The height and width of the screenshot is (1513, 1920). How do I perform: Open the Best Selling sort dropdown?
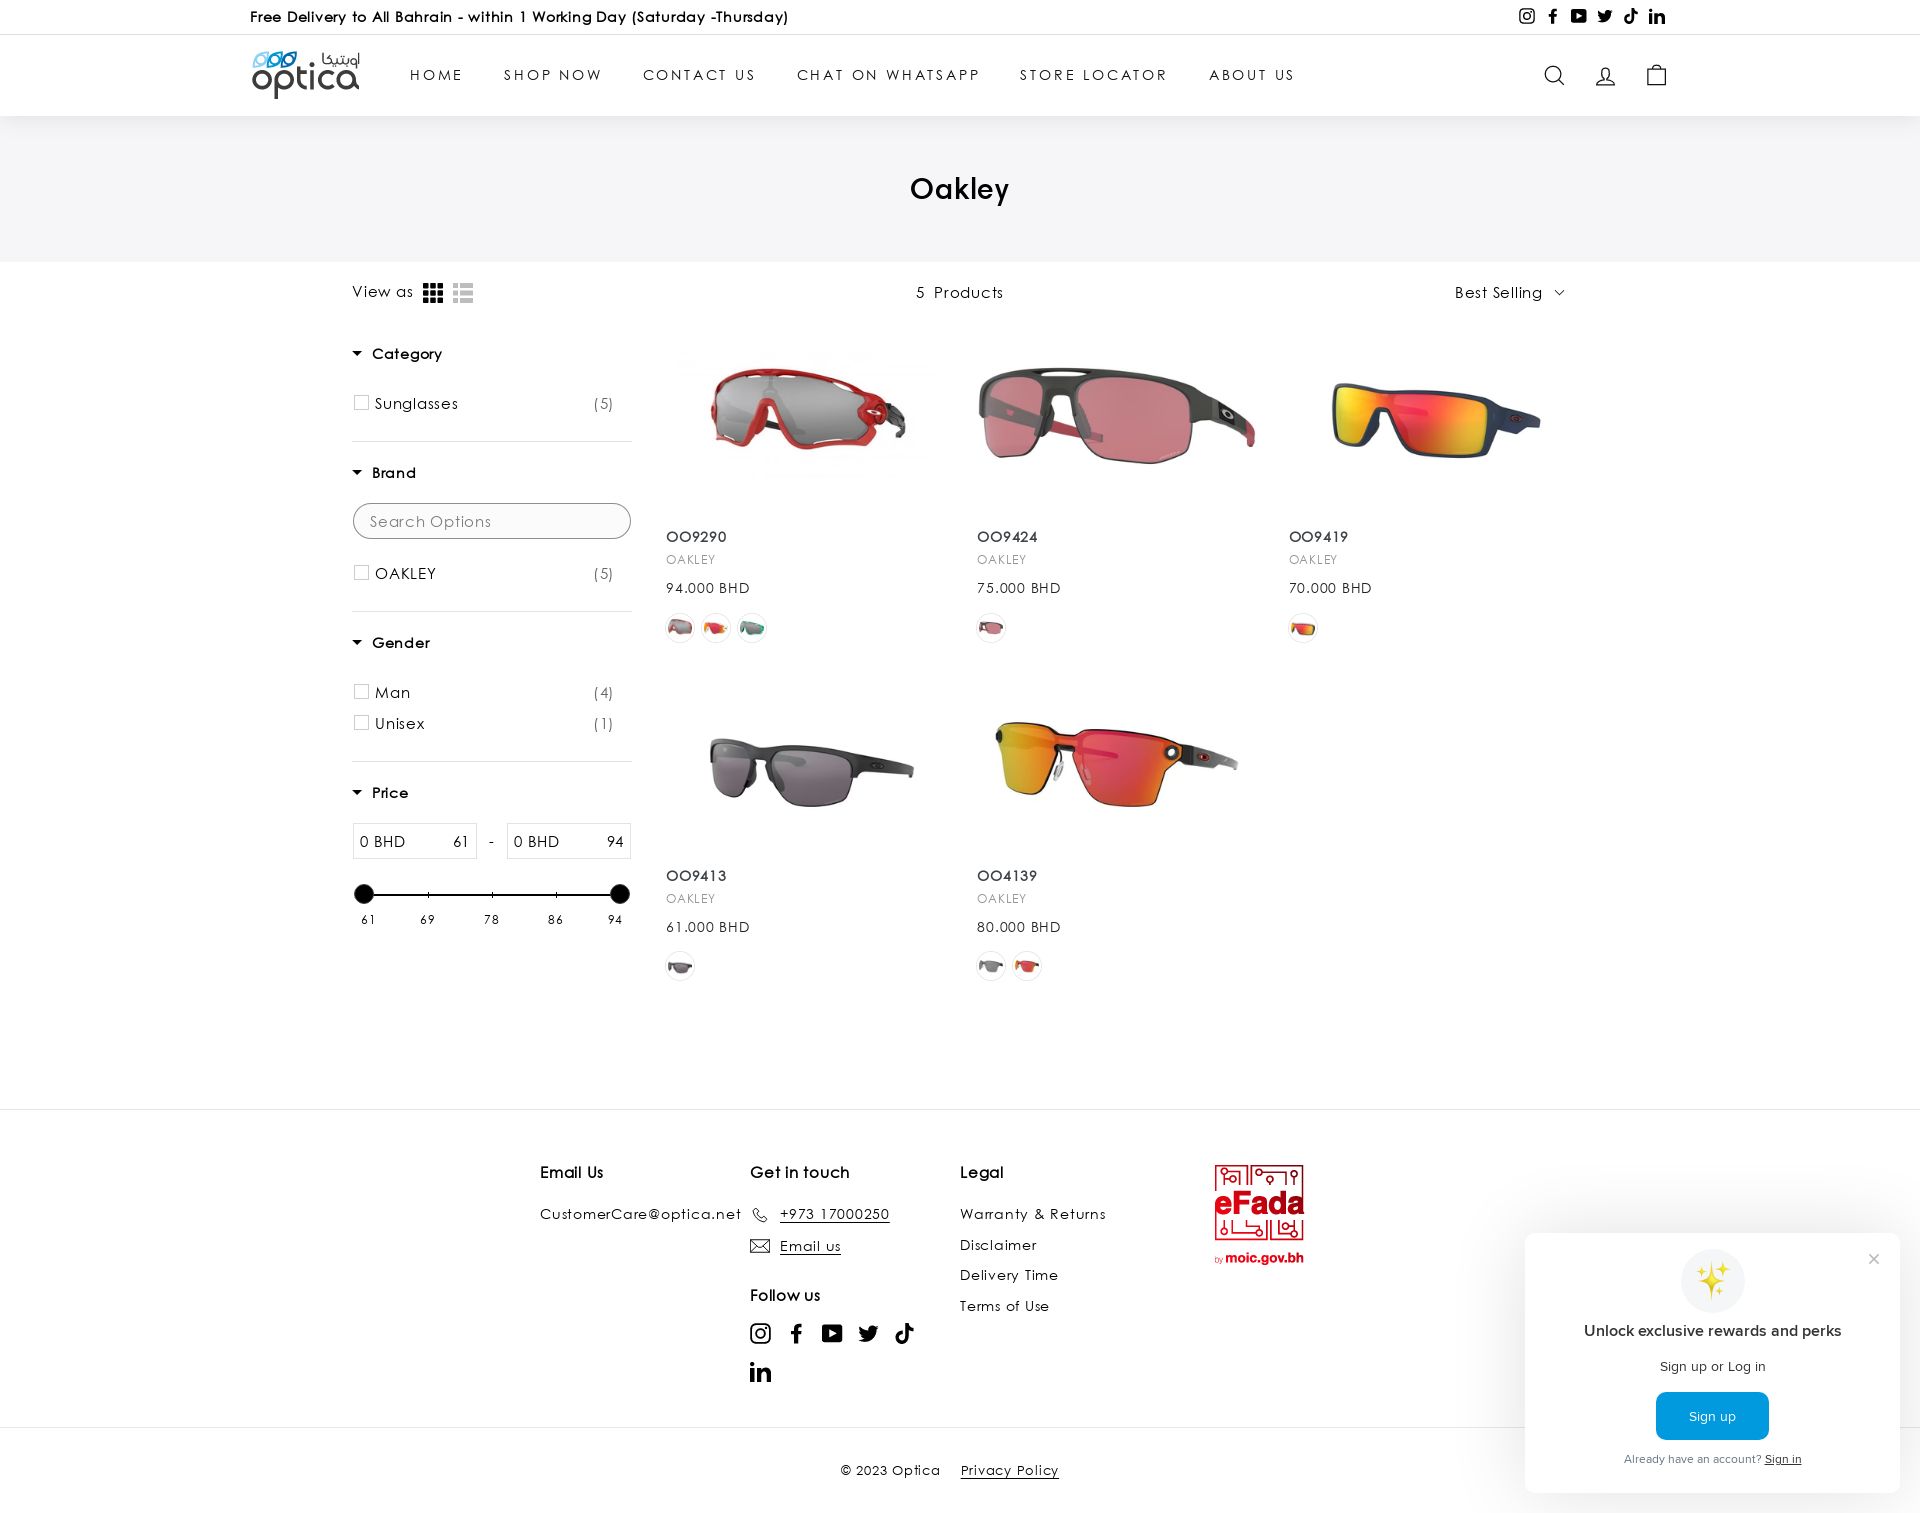pyautogui.click(x=1509, y=293)
